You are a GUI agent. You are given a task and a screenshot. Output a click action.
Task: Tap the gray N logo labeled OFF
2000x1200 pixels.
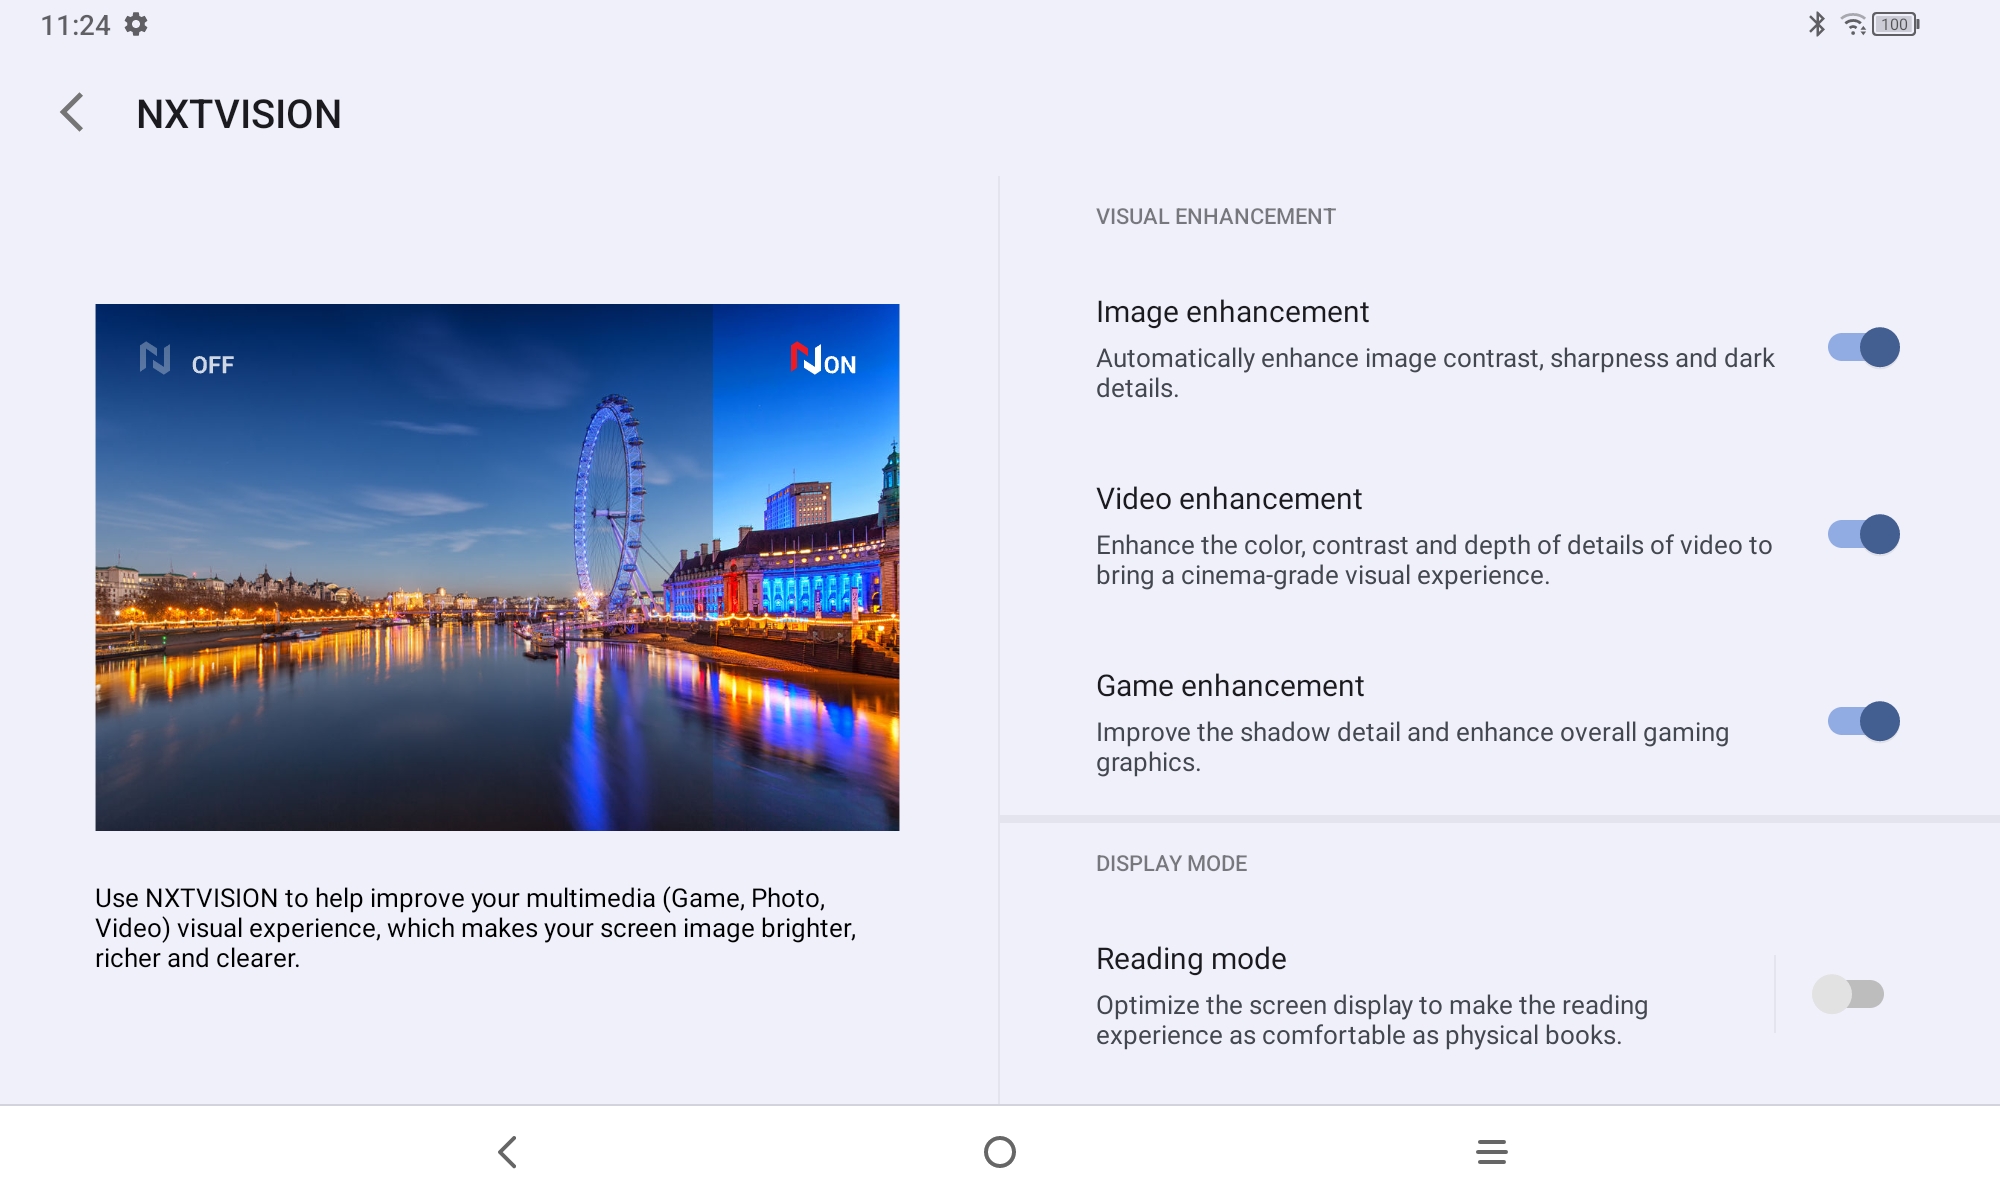(x=155, y=358)
